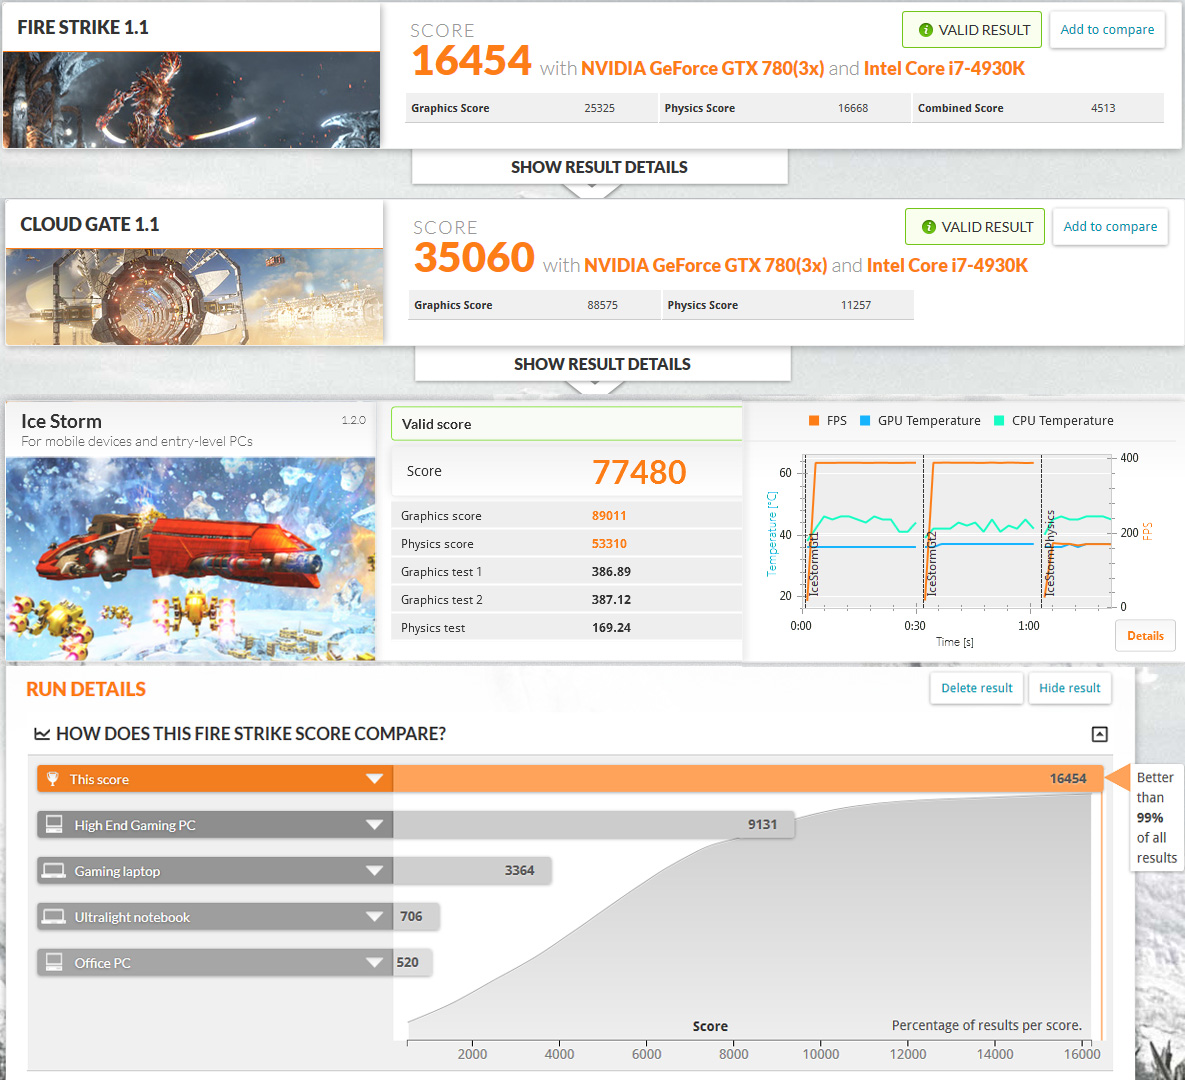Show result details for Cloud Gate 1.1
This screenshot has width=1185, height=1080.
tap(602, 364)
